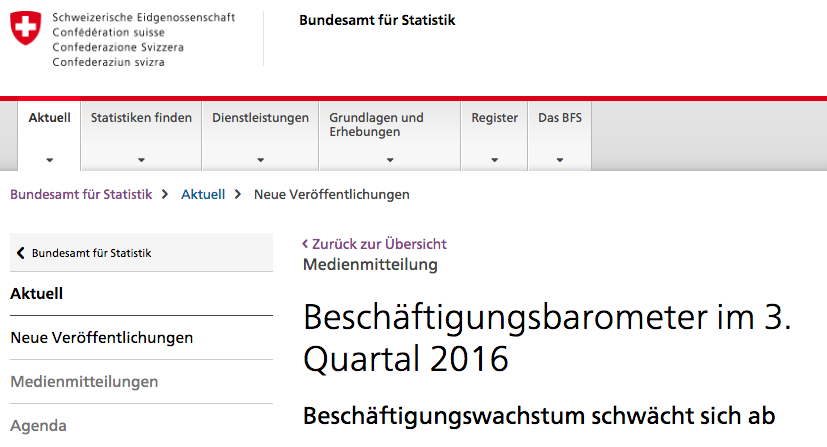This screenshot has height=447, width=827.
Task: Expand the arrow under Das BFS
Action: click(559, 160)
